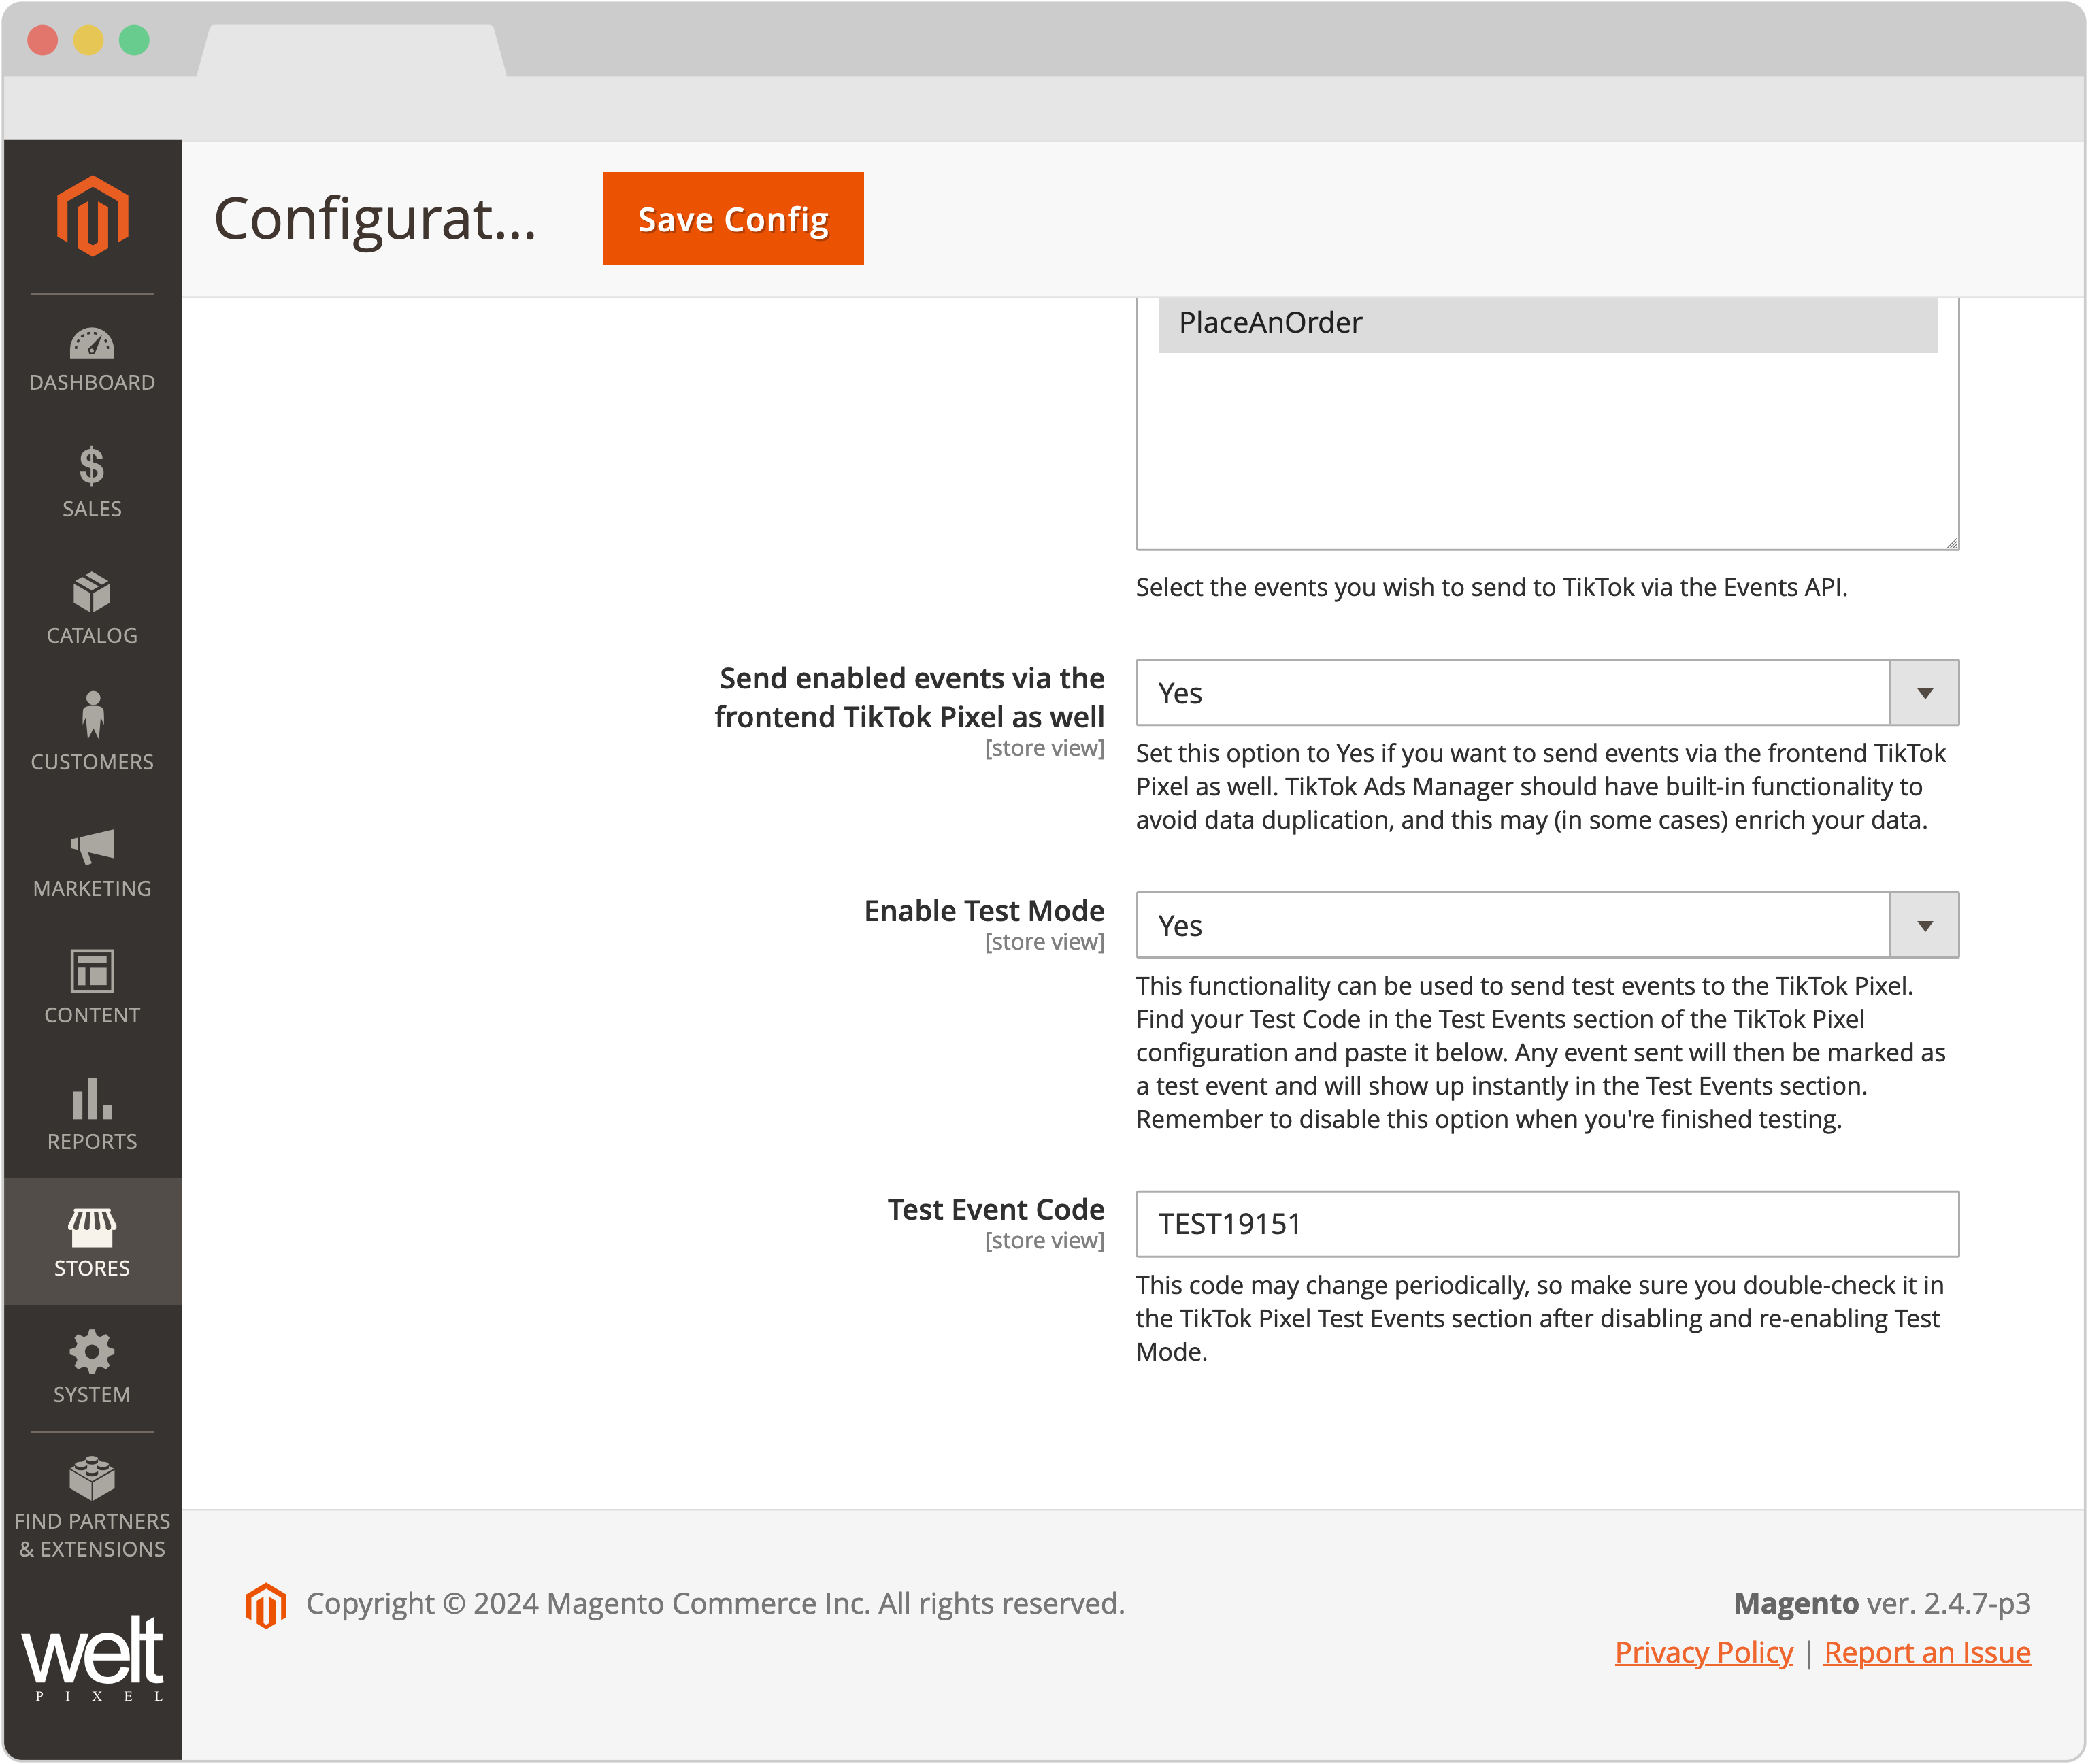This screenshot has height=1764, width=2088.
Task: Open Report an Issue link
Action: [1926, 1653]
